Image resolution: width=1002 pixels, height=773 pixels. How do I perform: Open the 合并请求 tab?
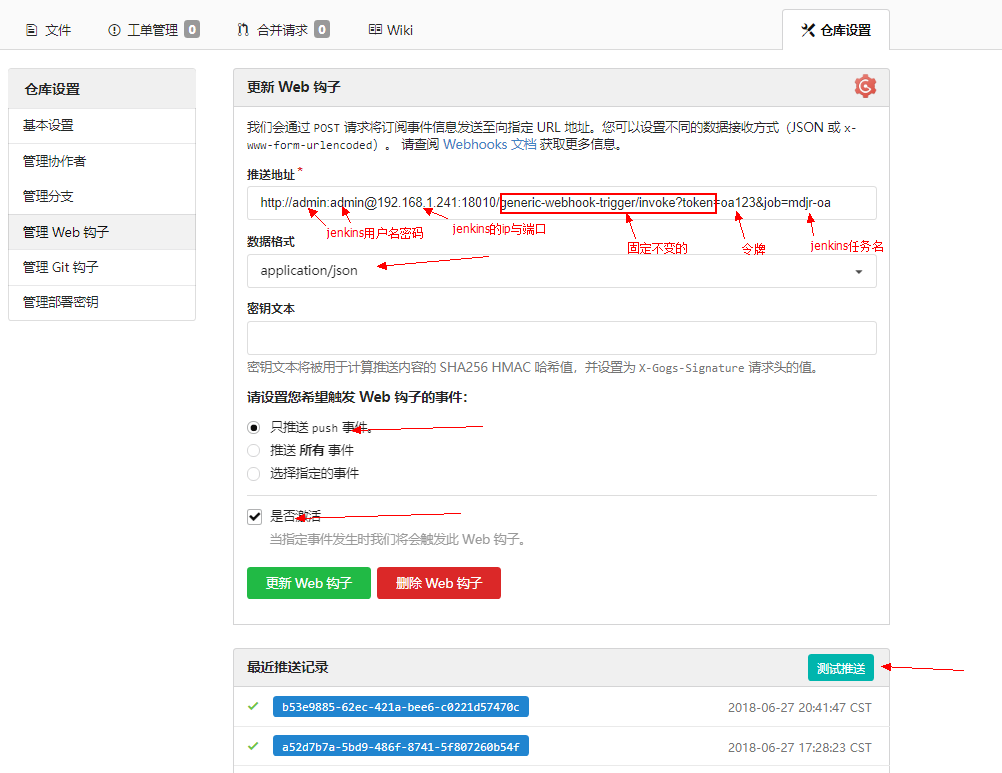tap(283, 30)
